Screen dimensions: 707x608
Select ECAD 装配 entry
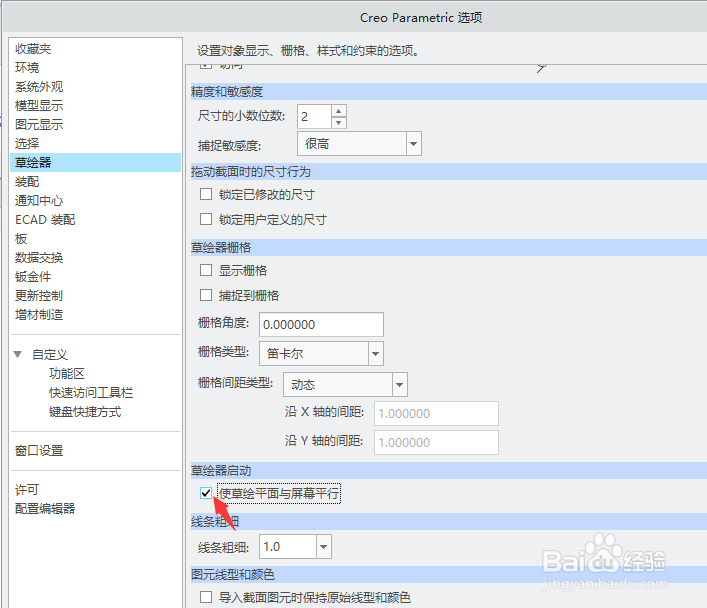pos(45,220)
